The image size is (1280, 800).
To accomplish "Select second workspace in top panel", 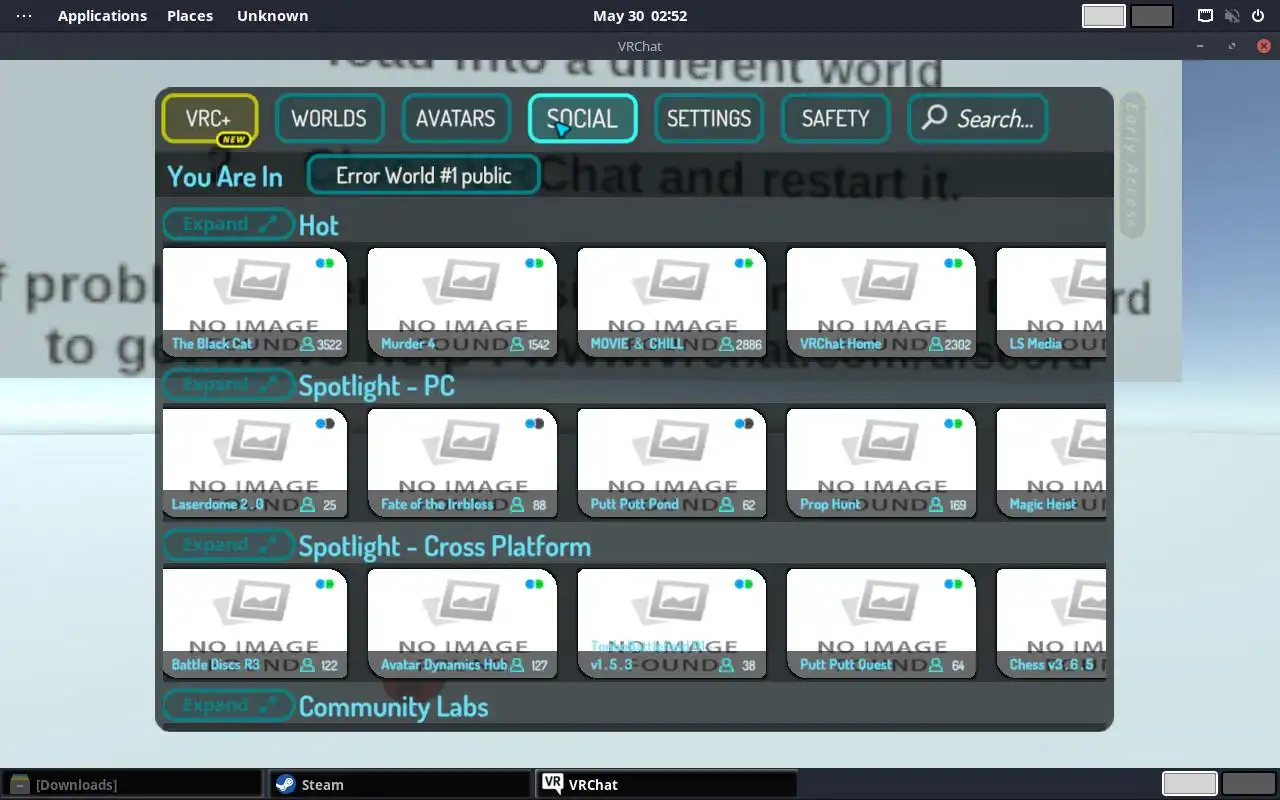I will coord(1152,16).
